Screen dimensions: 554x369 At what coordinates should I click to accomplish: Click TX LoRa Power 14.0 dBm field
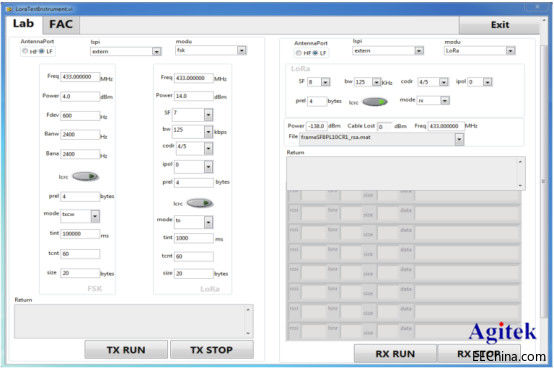194,96
